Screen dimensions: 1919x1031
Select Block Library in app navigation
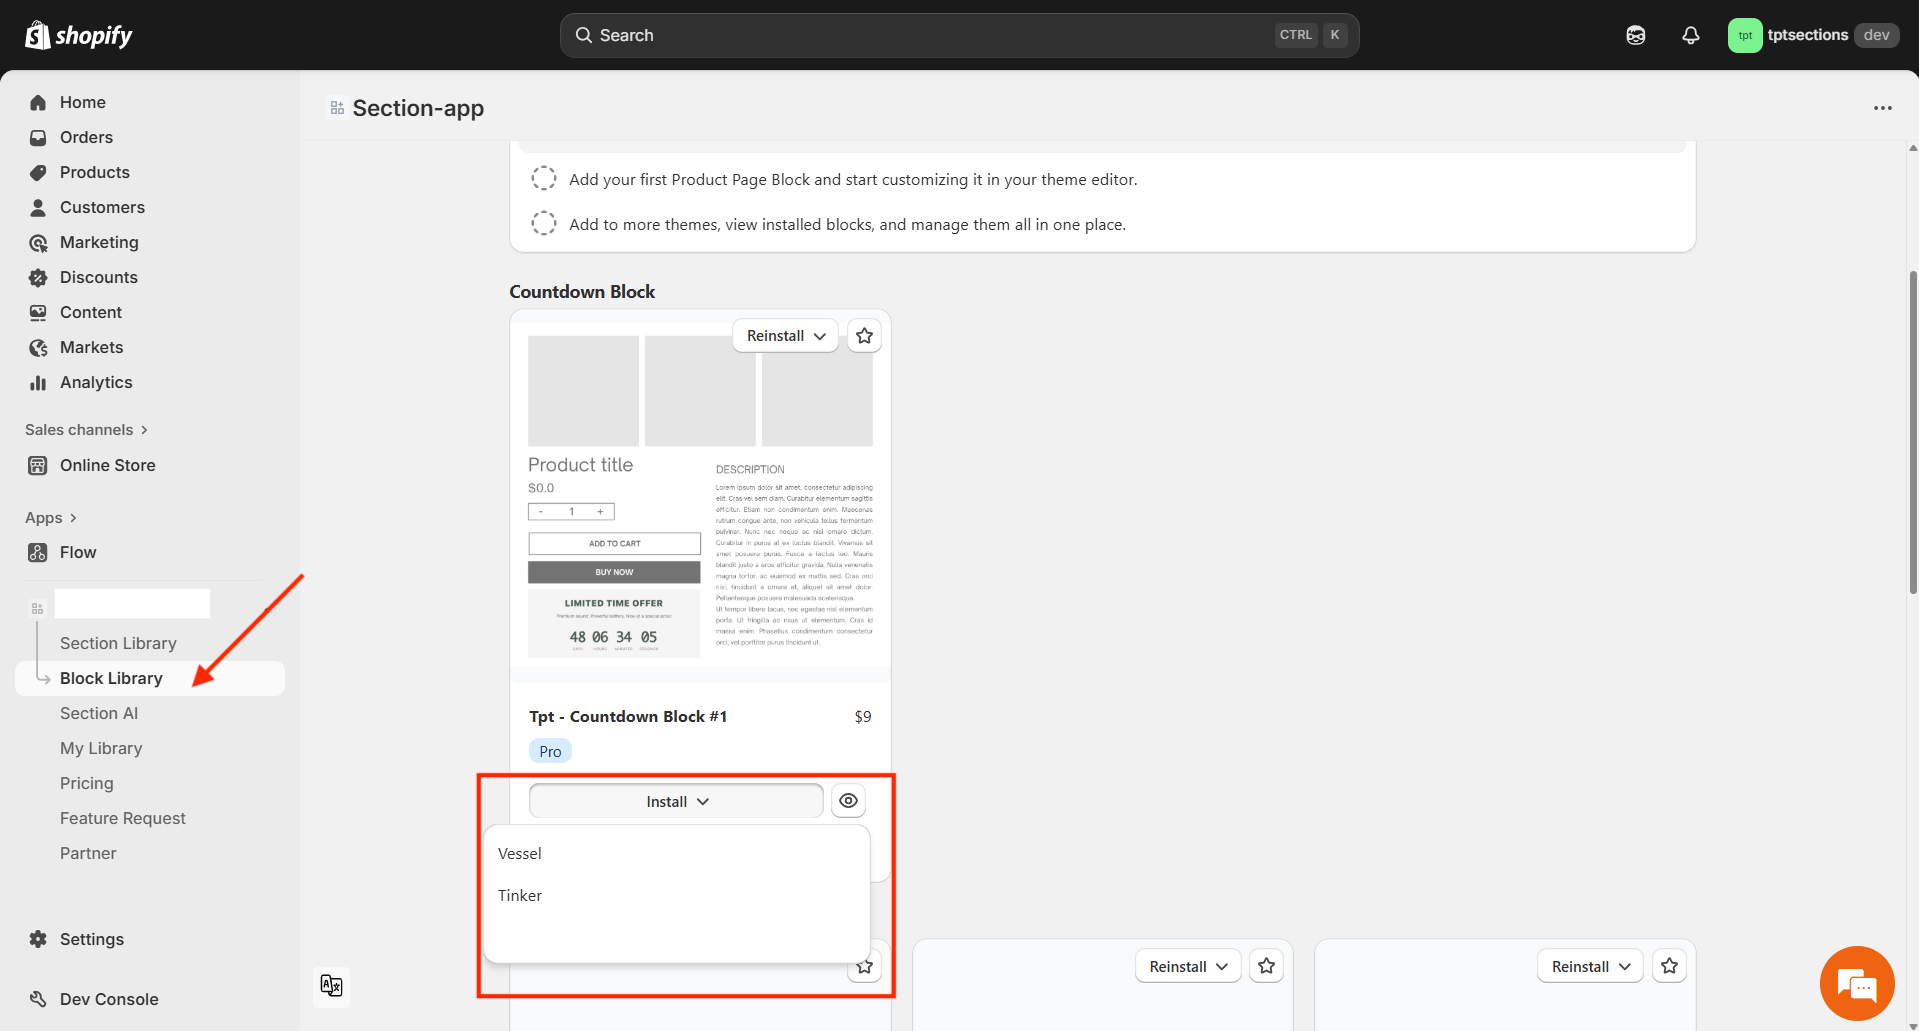pos(150,679)
